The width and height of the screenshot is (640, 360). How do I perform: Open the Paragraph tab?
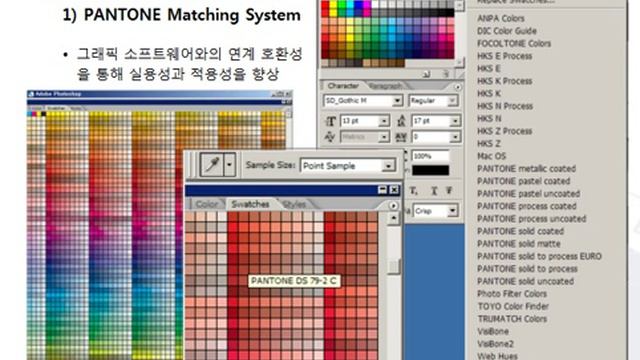coord(386,86)
